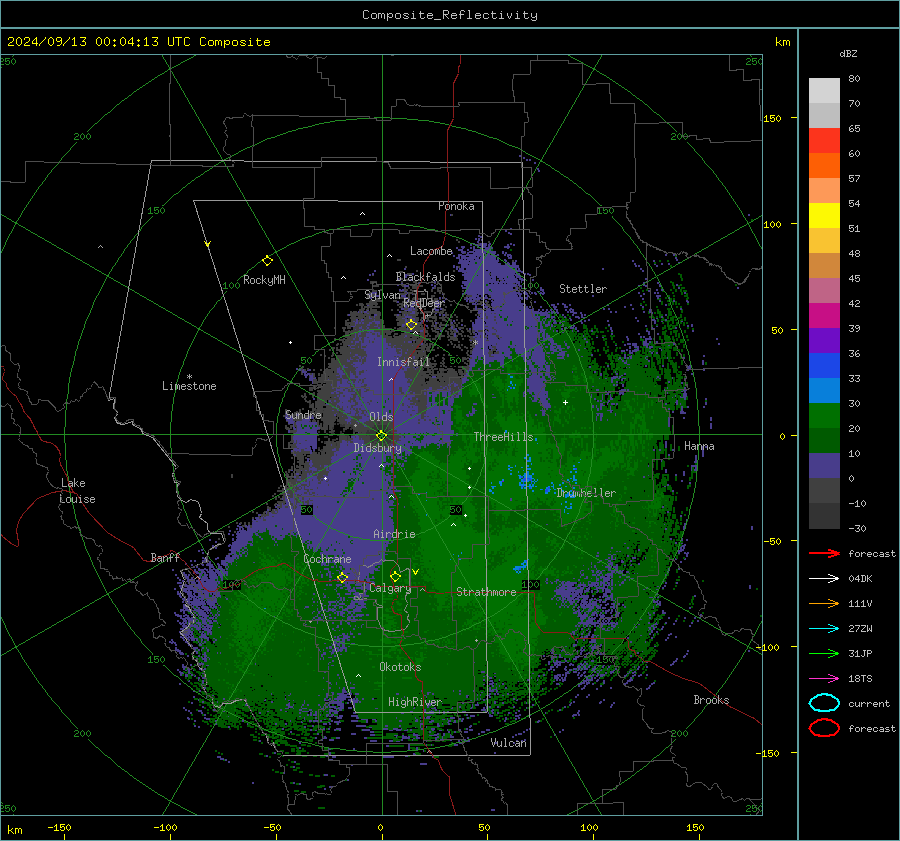The height and width of the screenshot is (841, 900).
Task: Click the 111V legend label
Action: click(x=860, y=603)
